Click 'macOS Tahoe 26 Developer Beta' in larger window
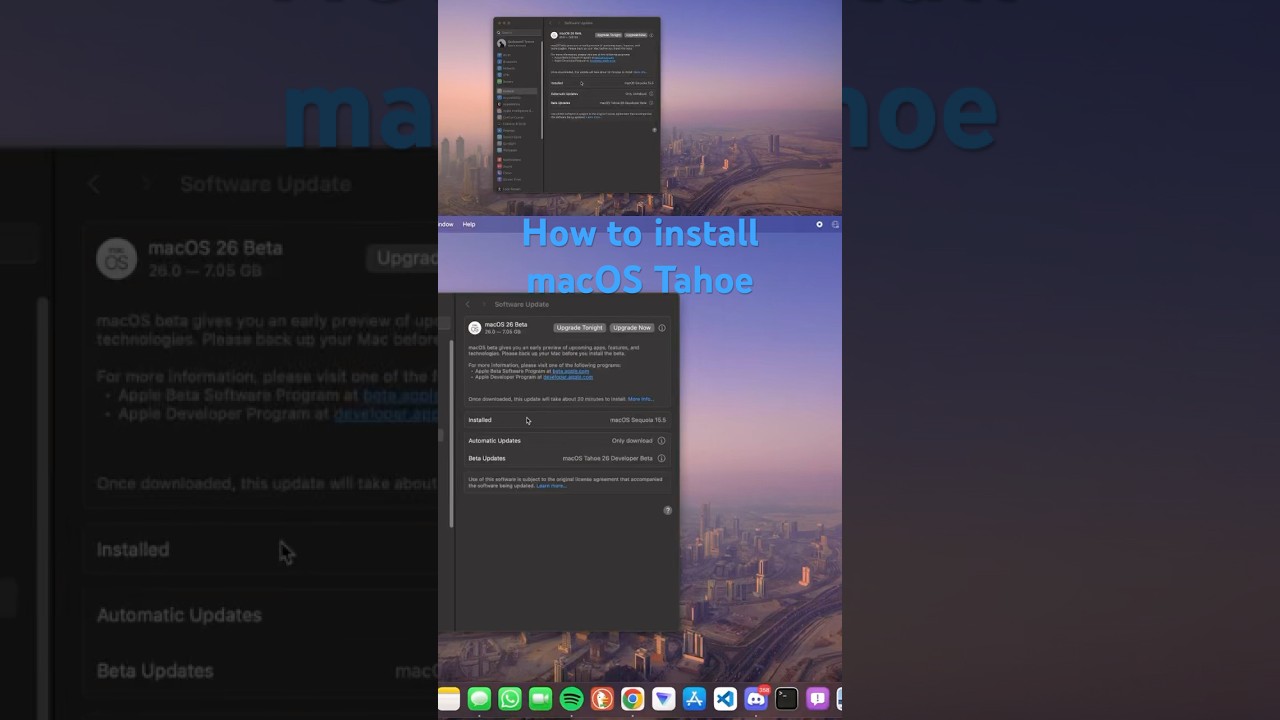This screenshot has width=1280, height=720. coord(608,458)
